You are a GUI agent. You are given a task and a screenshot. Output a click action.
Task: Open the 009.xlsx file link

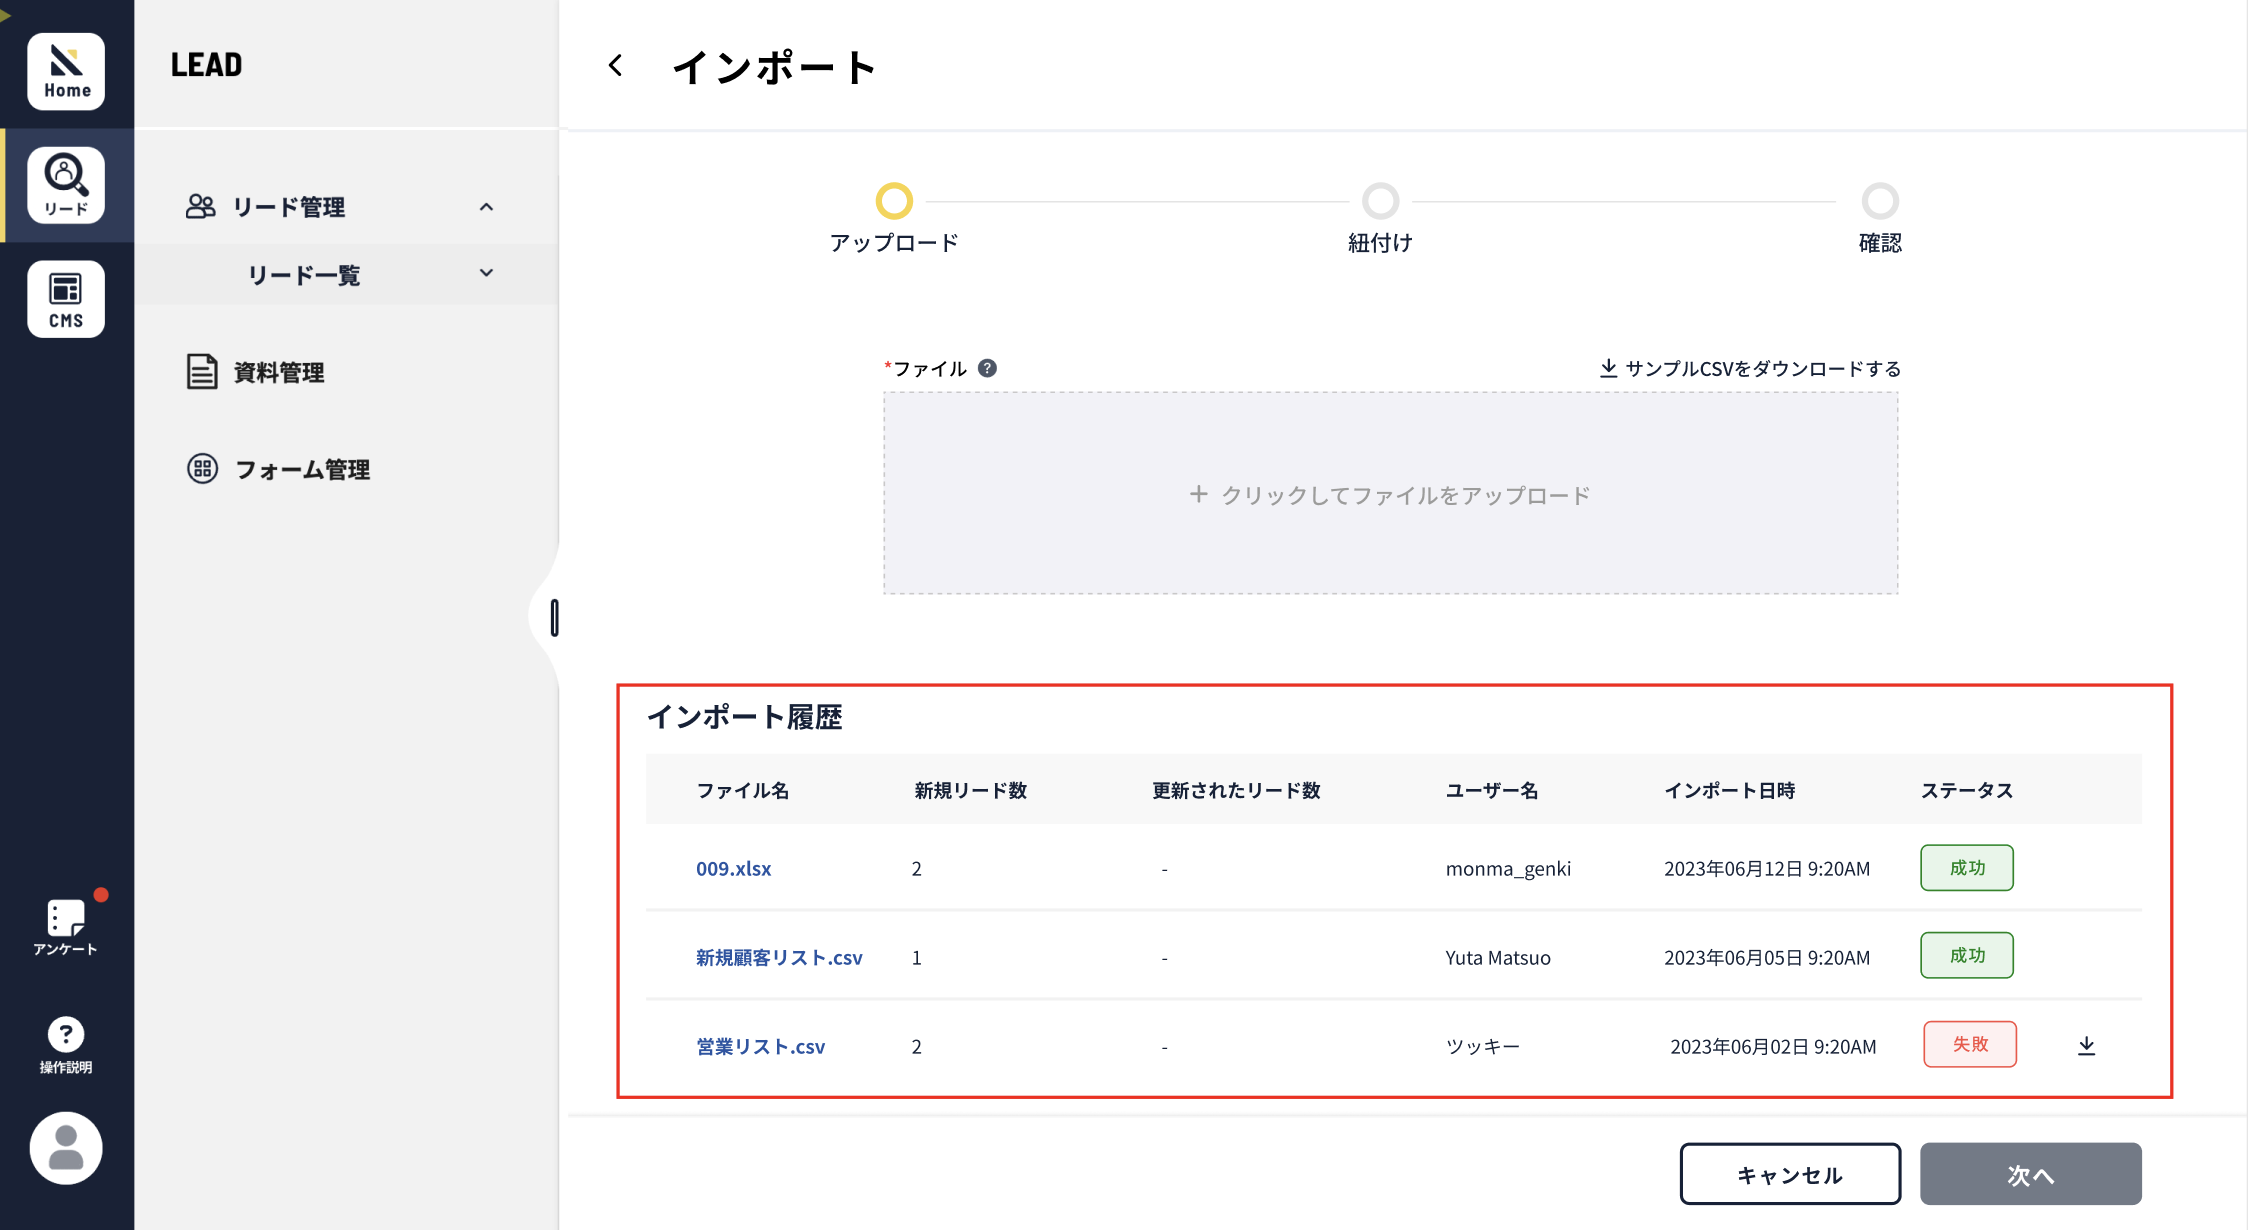tap(733, 868)
